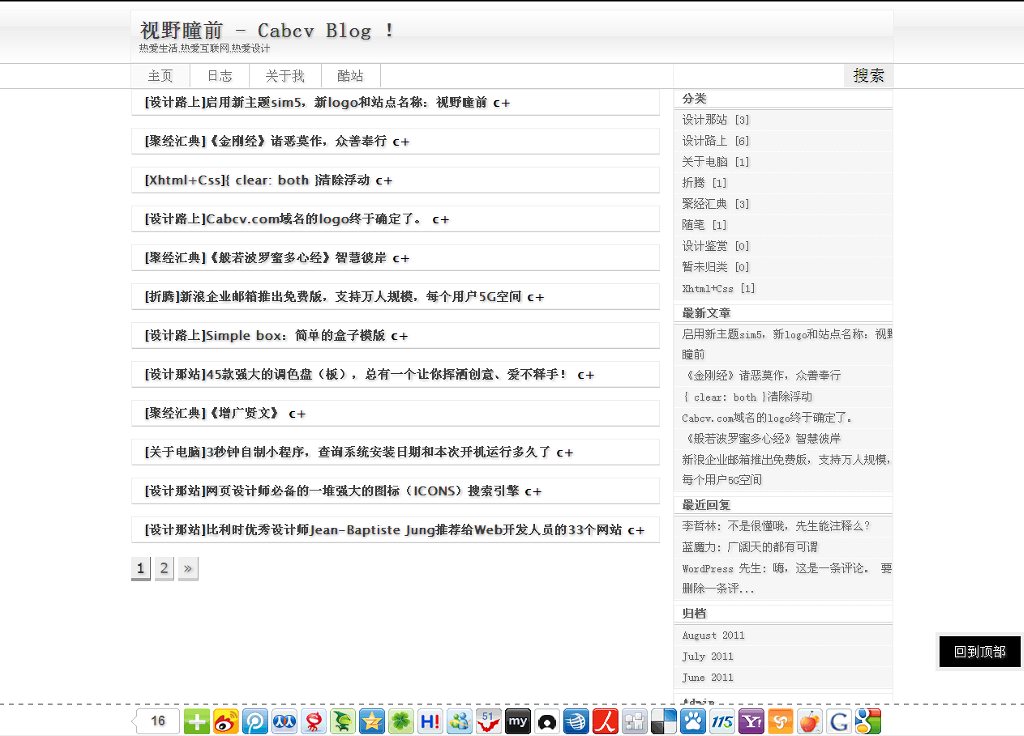Go to page 2 of the post list
This screenshot has width=1024, height=736.
(163, 567)
